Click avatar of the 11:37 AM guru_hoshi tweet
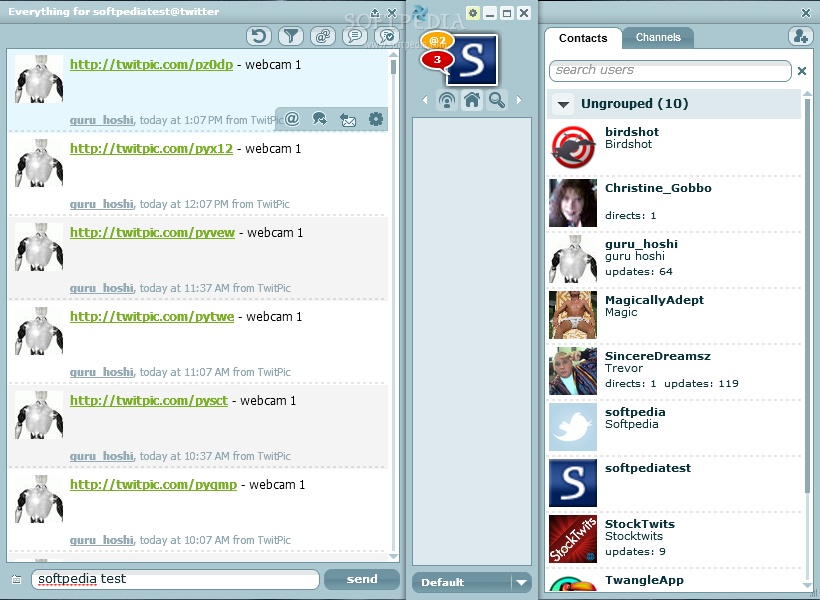The height and width of the screenshot is (600, 820). (39, 247)
